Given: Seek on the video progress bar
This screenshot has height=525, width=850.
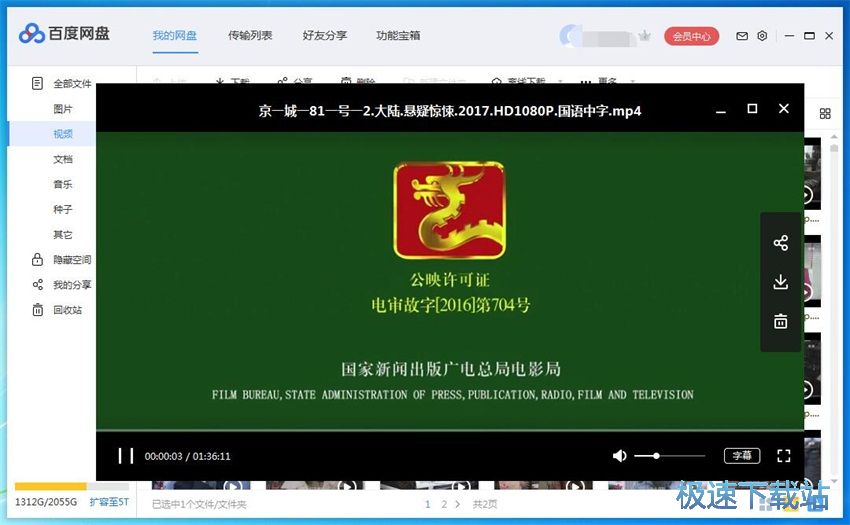Looking at the screenshot, I should (450, 431).
